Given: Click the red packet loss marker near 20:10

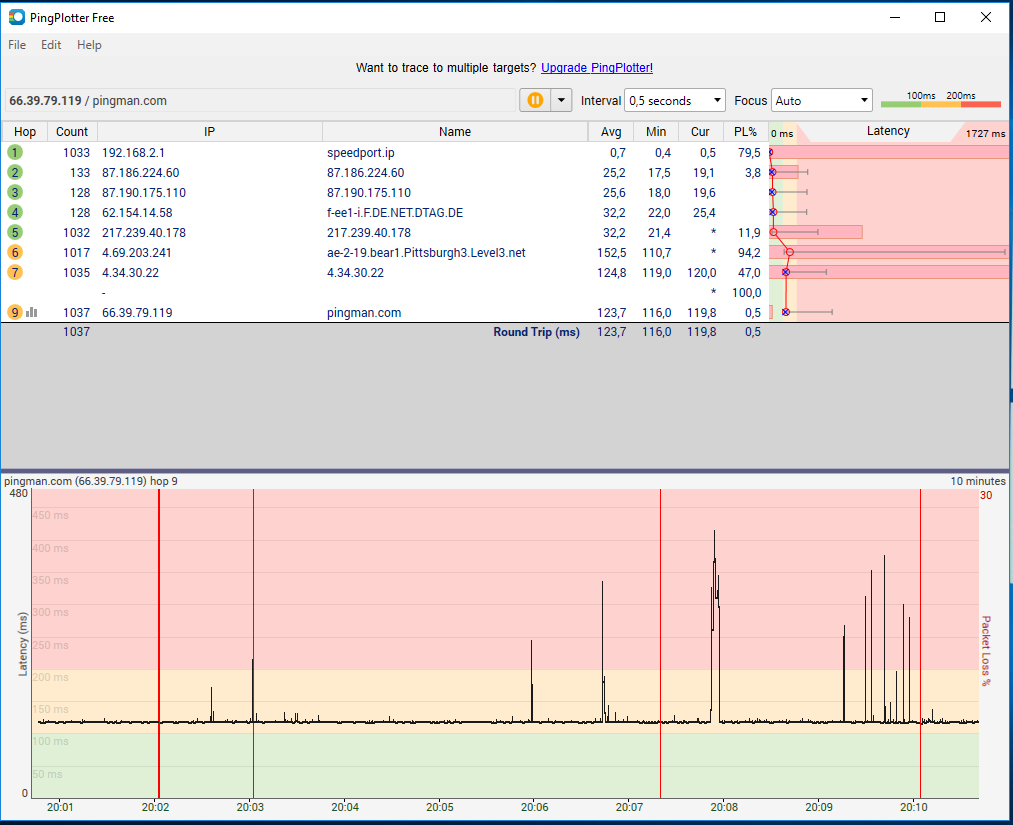Looking at the screenshot, I should pos(921,643).
